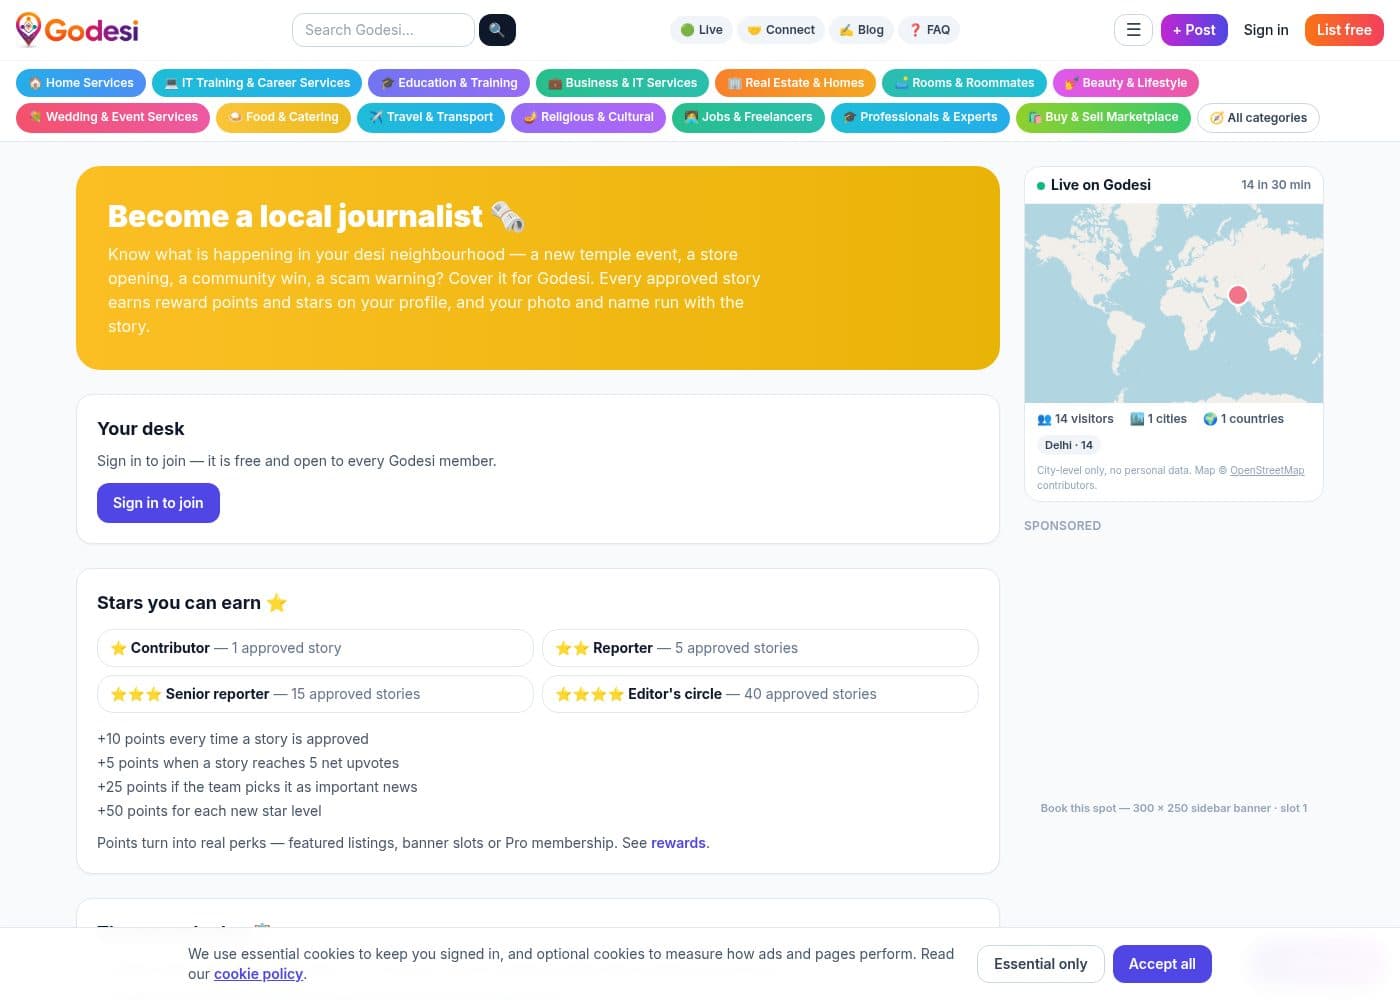Select Home Services category
The image size is (1400, 1000).
81,83
